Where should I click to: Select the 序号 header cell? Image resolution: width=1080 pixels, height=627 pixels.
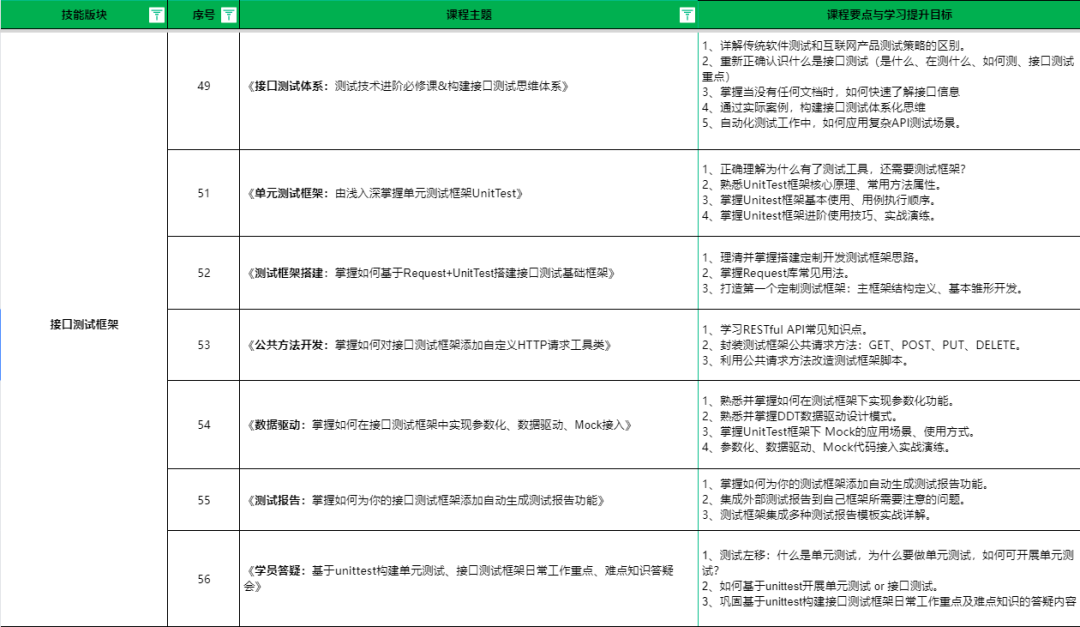pyautogui.click(x=204, y=15)
